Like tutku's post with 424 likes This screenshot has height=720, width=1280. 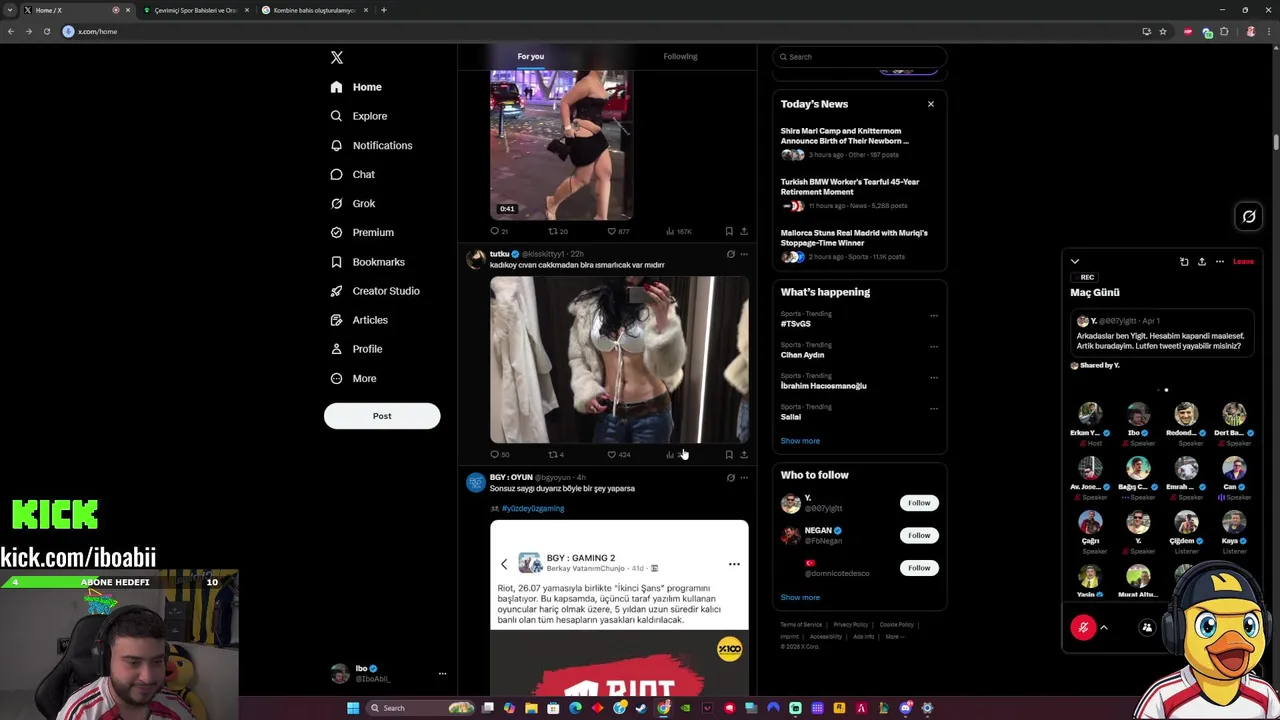(x=618, y=455)
